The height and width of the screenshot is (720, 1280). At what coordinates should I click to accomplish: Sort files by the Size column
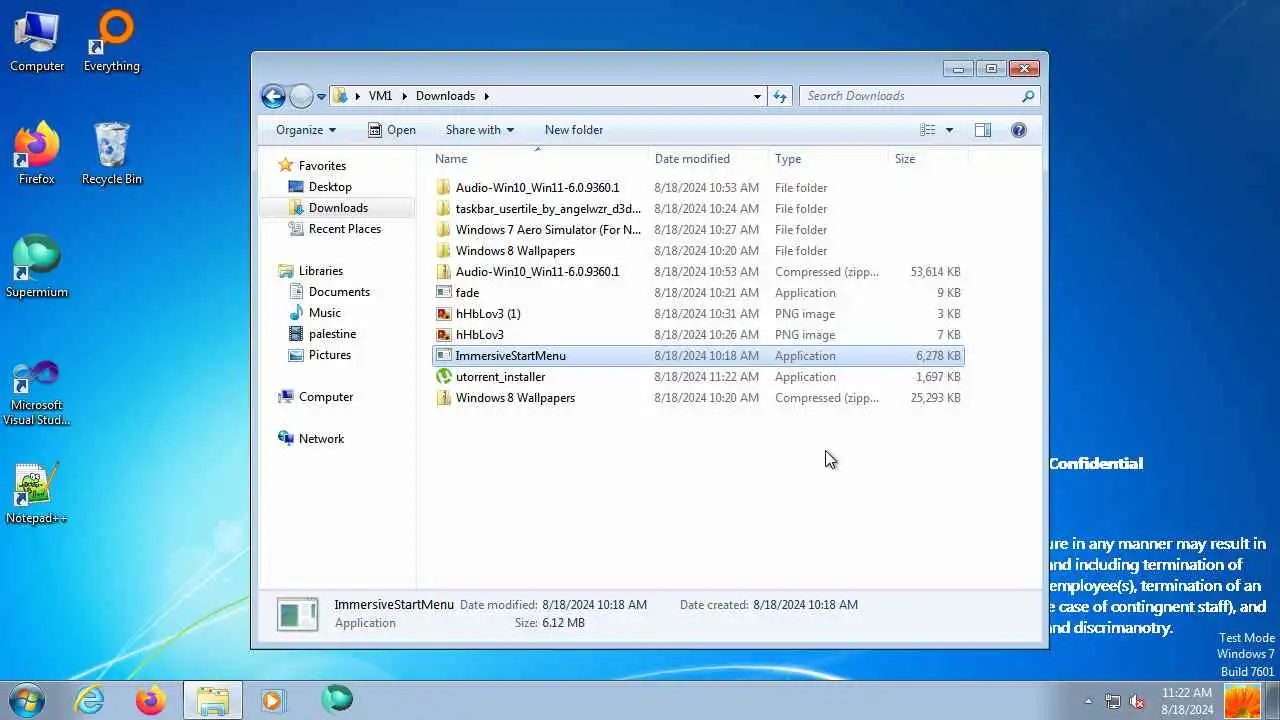(x=928, y=159)
